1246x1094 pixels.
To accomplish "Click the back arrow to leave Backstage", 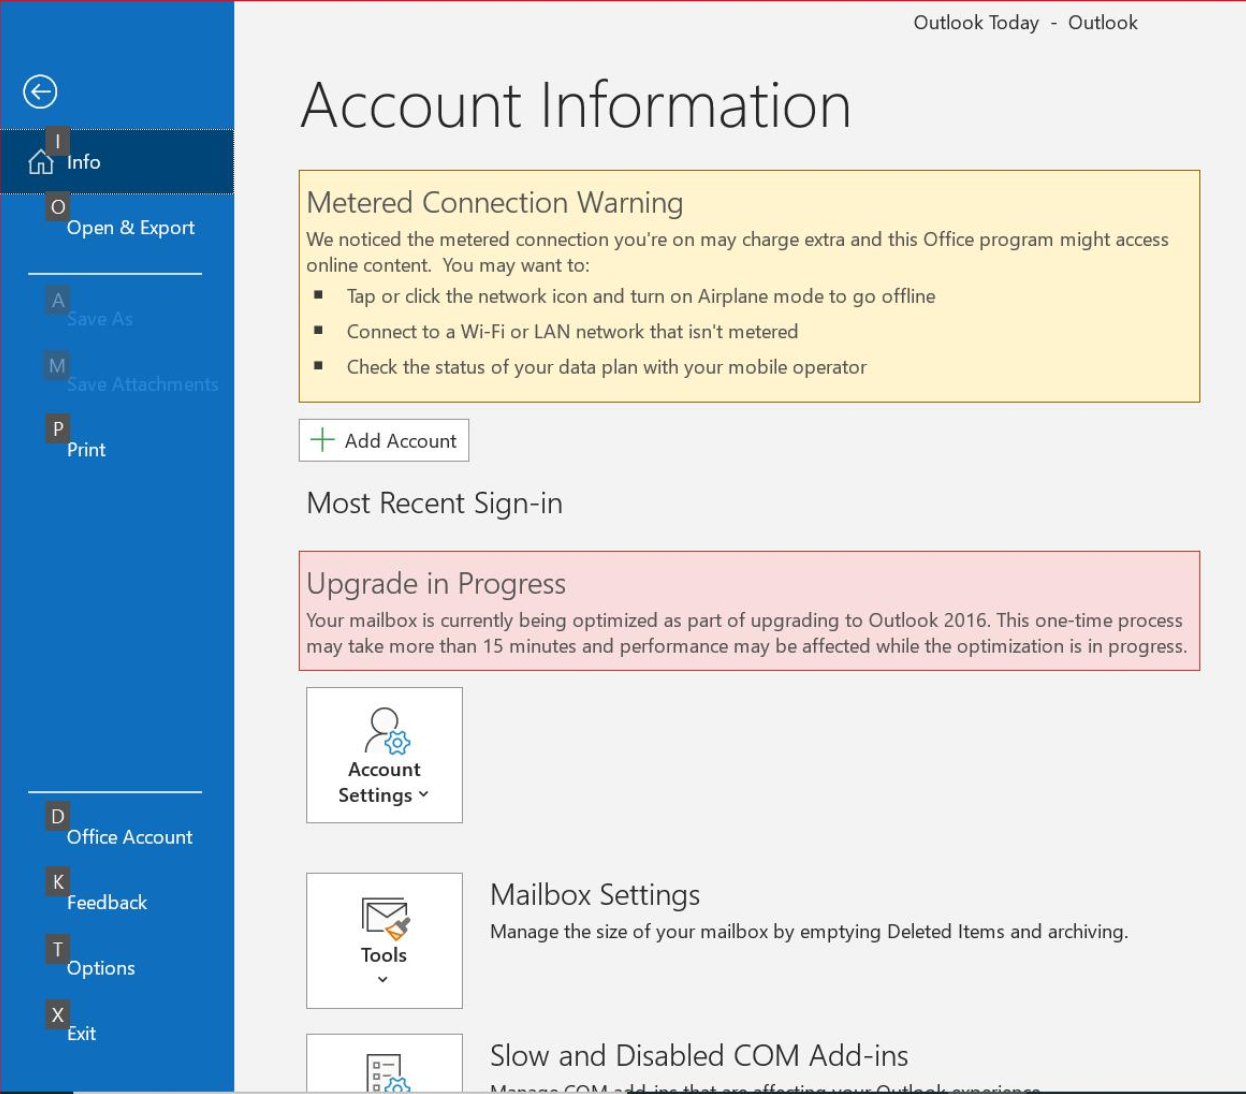I will point(40,92).
